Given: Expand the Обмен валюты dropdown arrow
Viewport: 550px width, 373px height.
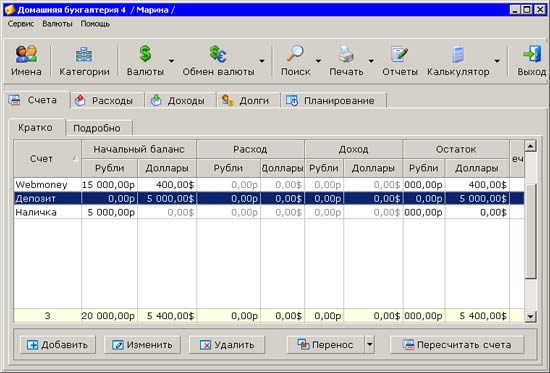Looking at the screenshot, I should pyautogui.click(x=262, y=61).
